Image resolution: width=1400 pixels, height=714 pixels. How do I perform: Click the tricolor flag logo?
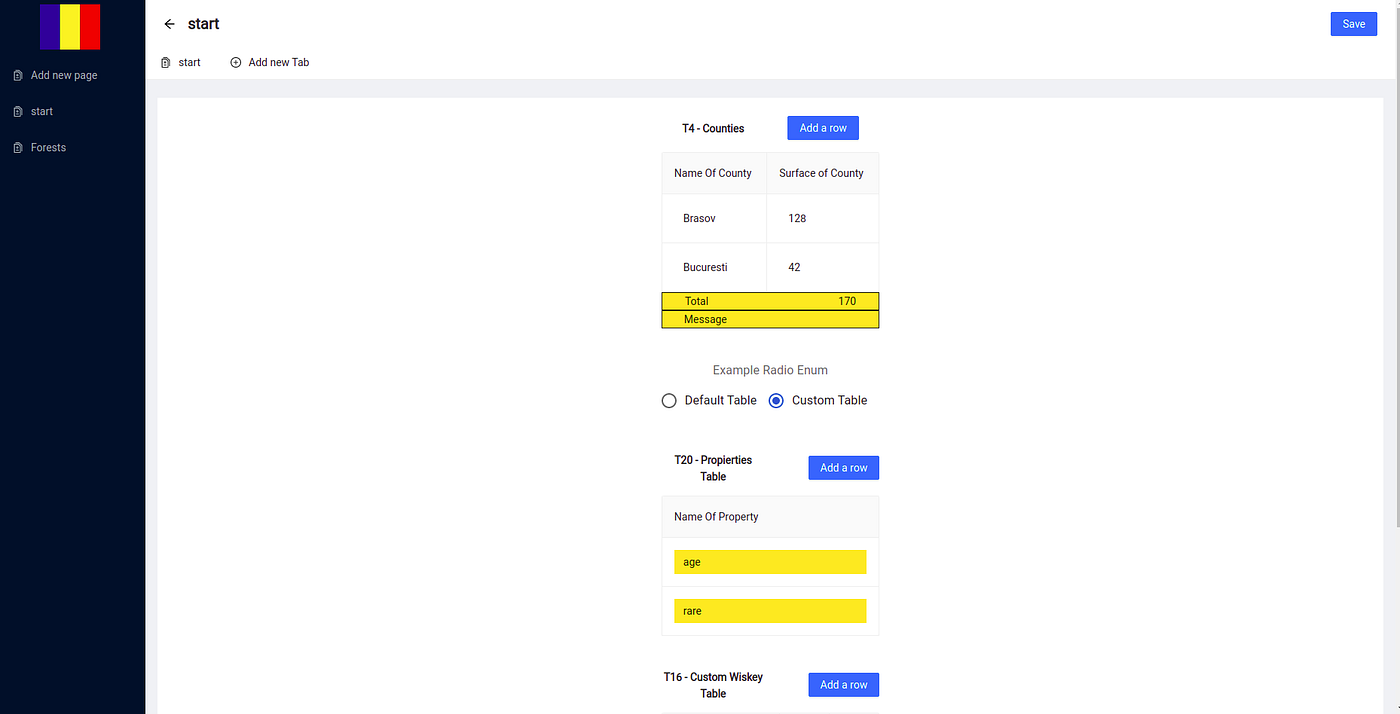(70, 27)
